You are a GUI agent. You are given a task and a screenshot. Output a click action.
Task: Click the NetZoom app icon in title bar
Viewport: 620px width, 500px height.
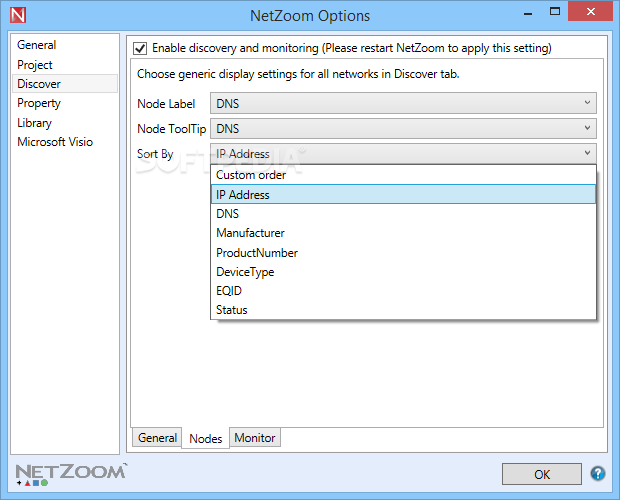coord(18,15)
